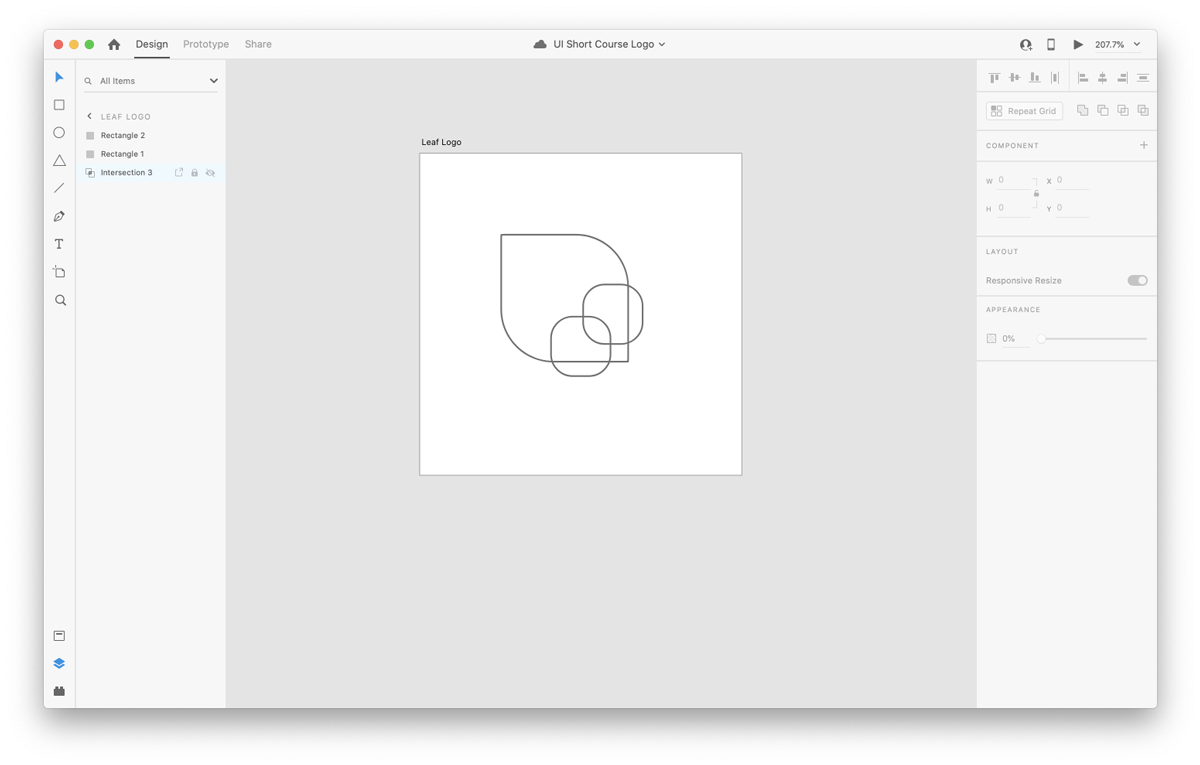Click the layers search magnifier icon

(88, 81)
